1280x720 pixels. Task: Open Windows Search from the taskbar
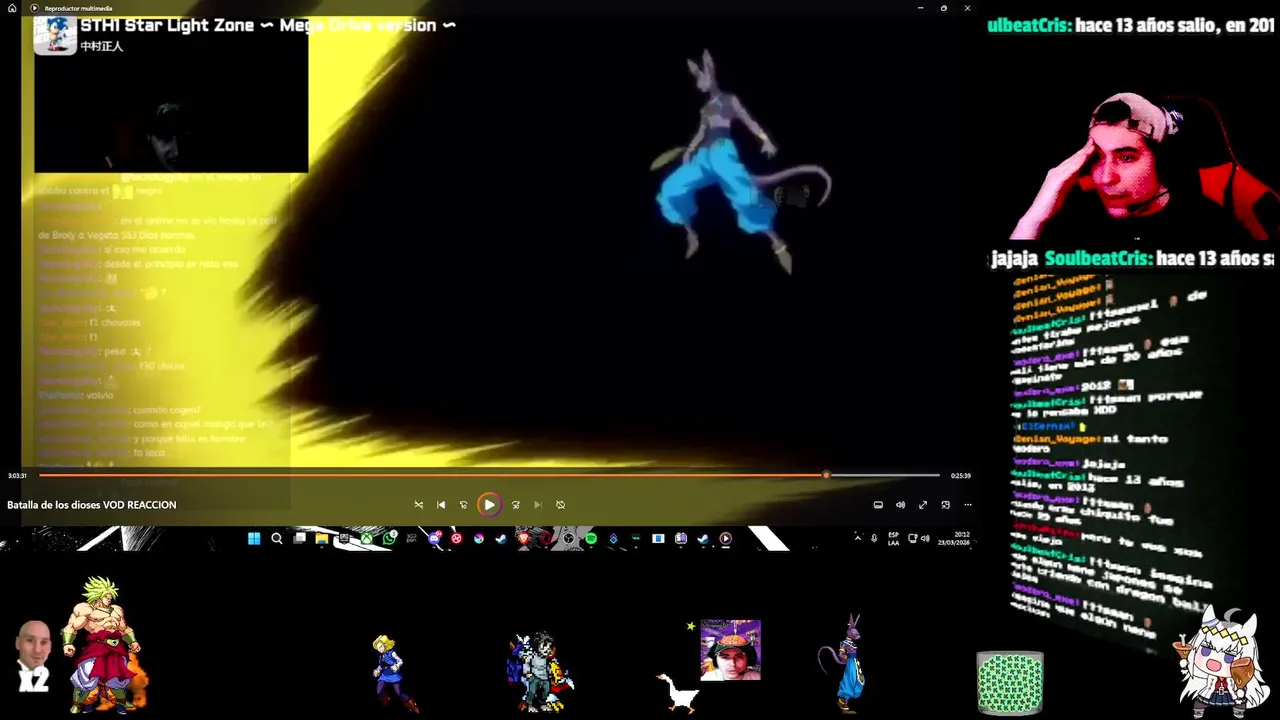click(276, 539)
